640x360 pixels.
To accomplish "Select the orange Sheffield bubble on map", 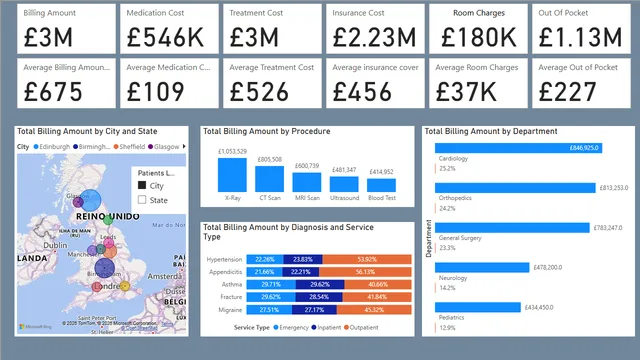I will coord(110,251).
